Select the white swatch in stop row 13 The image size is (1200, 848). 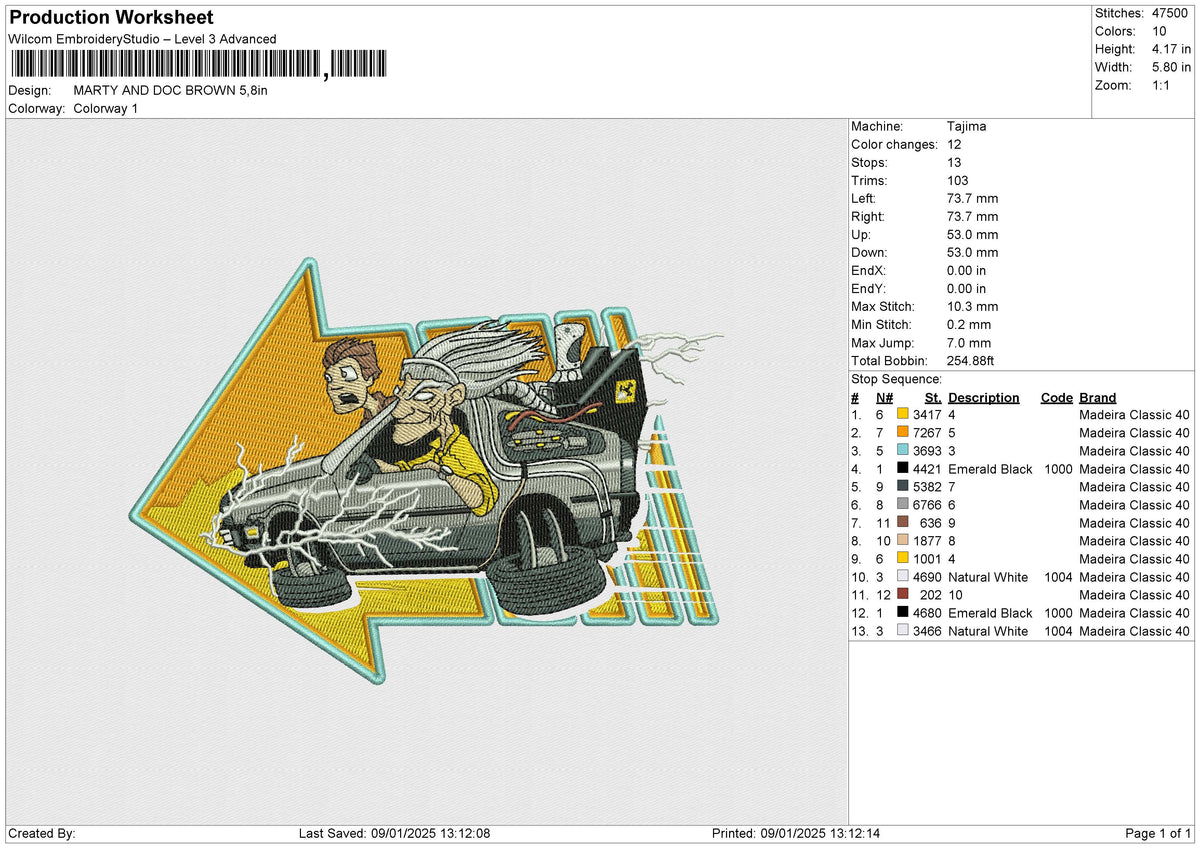[x=903, y=630]
